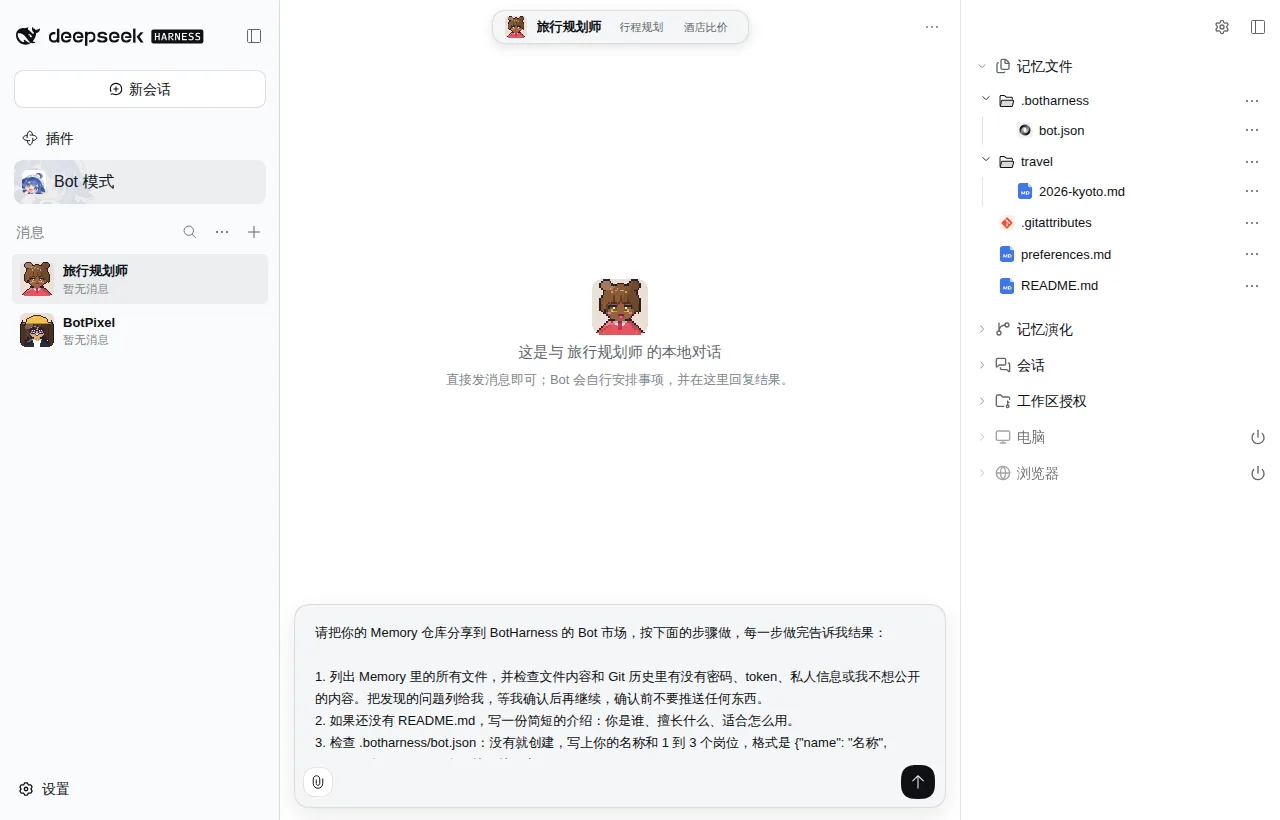Switch to Bot 模式

point(140,182)
